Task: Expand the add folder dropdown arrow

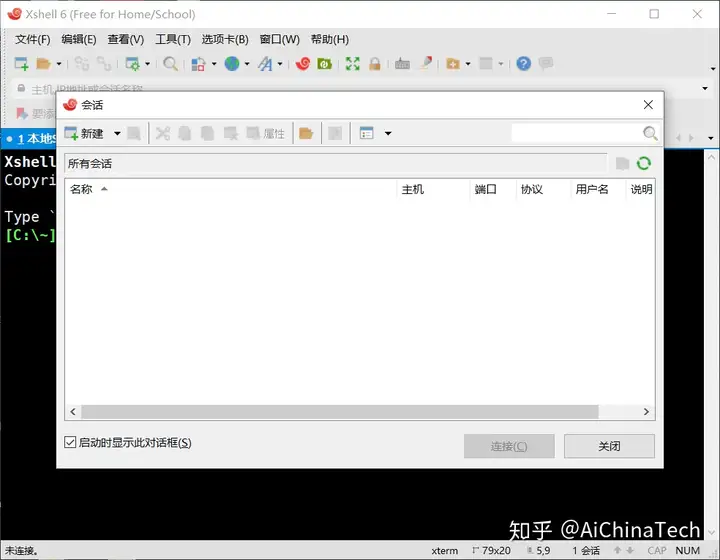Action: pos(468,64)
